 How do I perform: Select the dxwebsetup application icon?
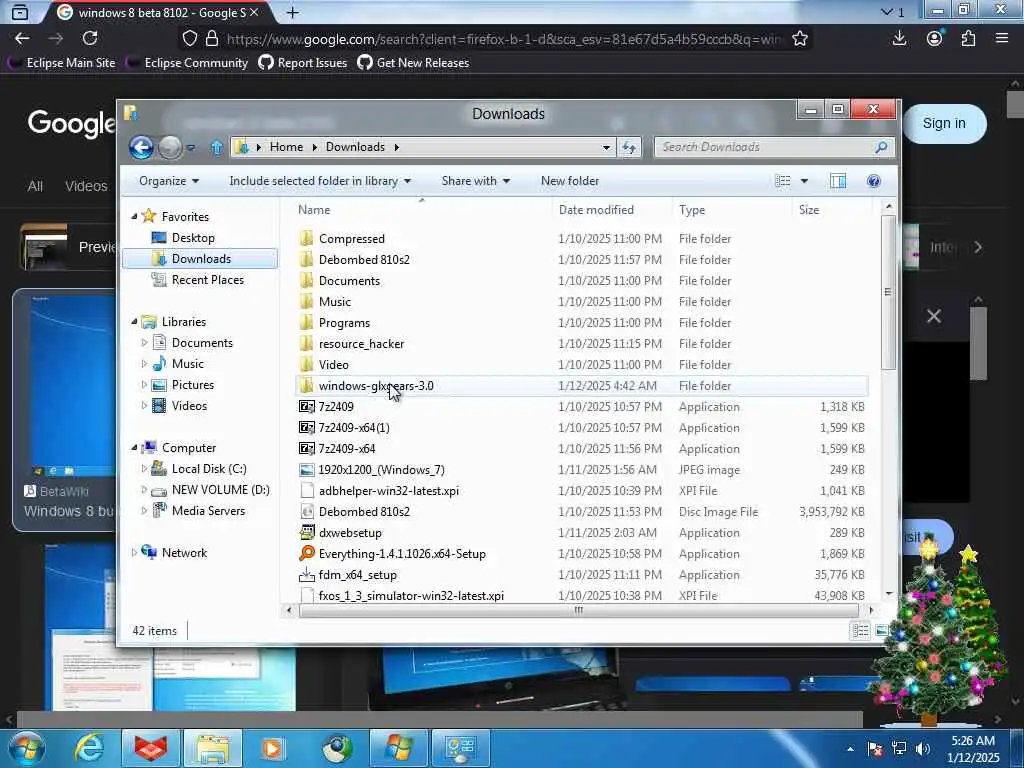click(x=306, y=532)
